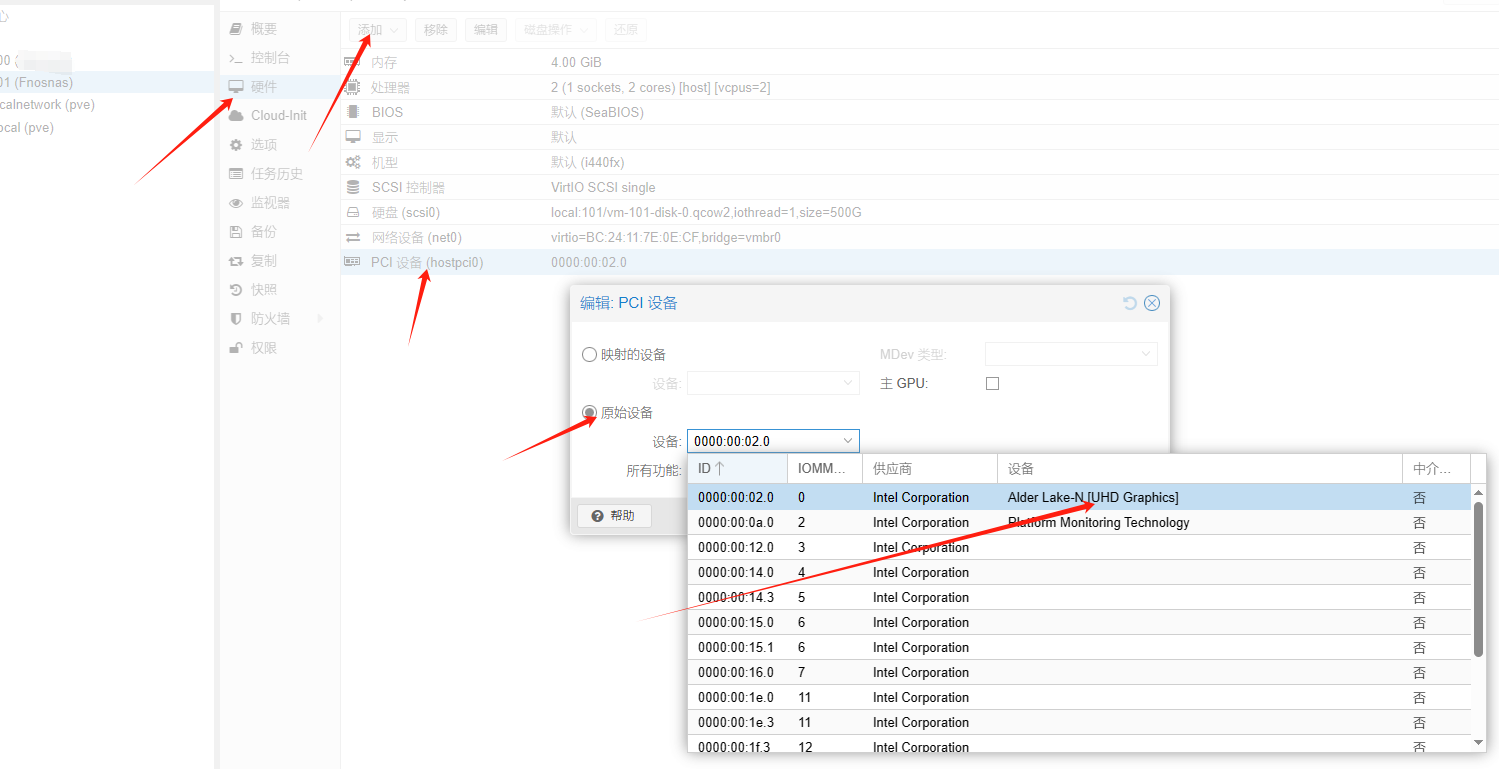This screenshot has height=769, width=1499.
Task: Click the memory icon beside 内存
Action: click(353, 62)
